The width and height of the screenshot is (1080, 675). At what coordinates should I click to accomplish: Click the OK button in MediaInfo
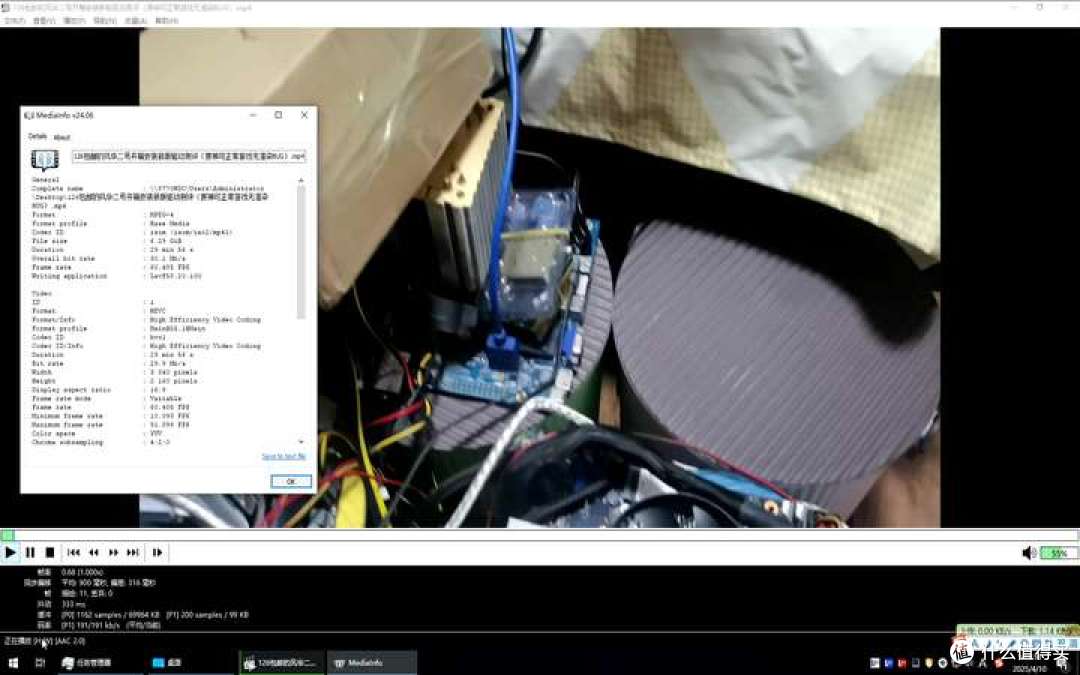291,481
